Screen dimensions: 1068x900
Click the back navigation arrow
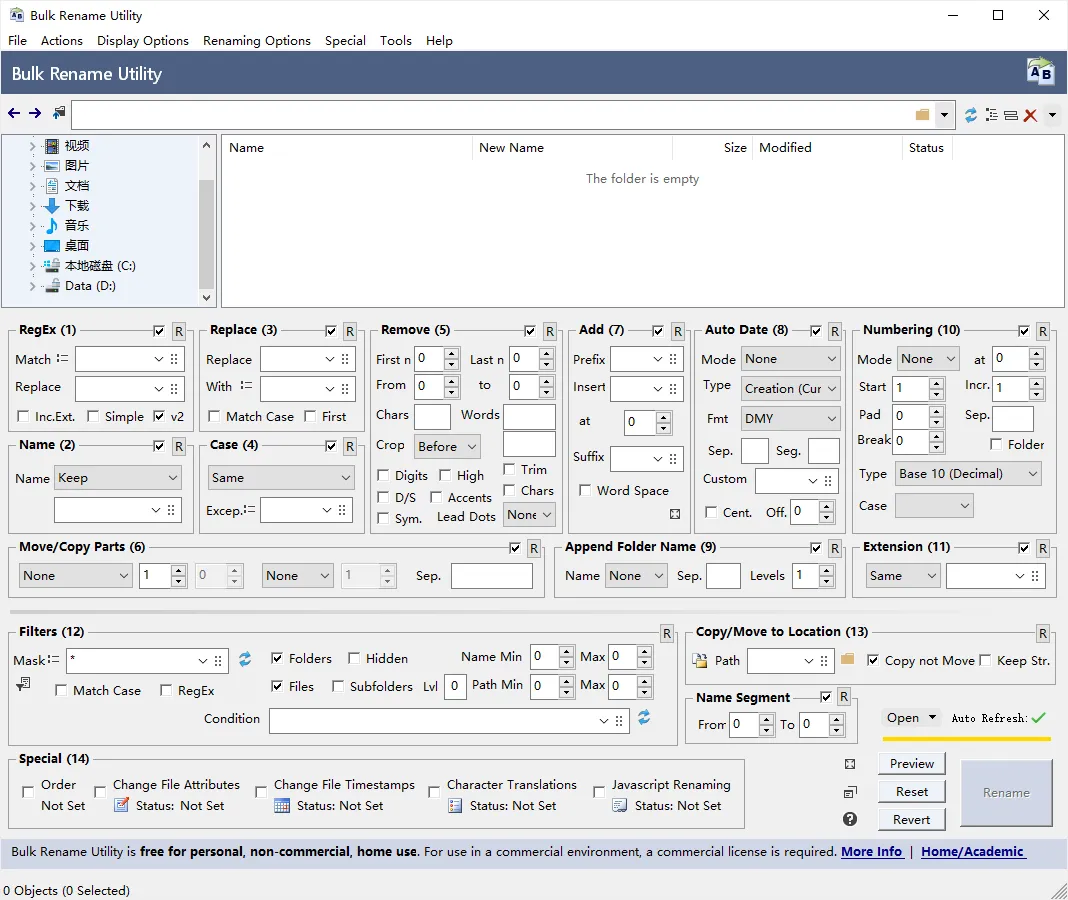coord(14,113)
